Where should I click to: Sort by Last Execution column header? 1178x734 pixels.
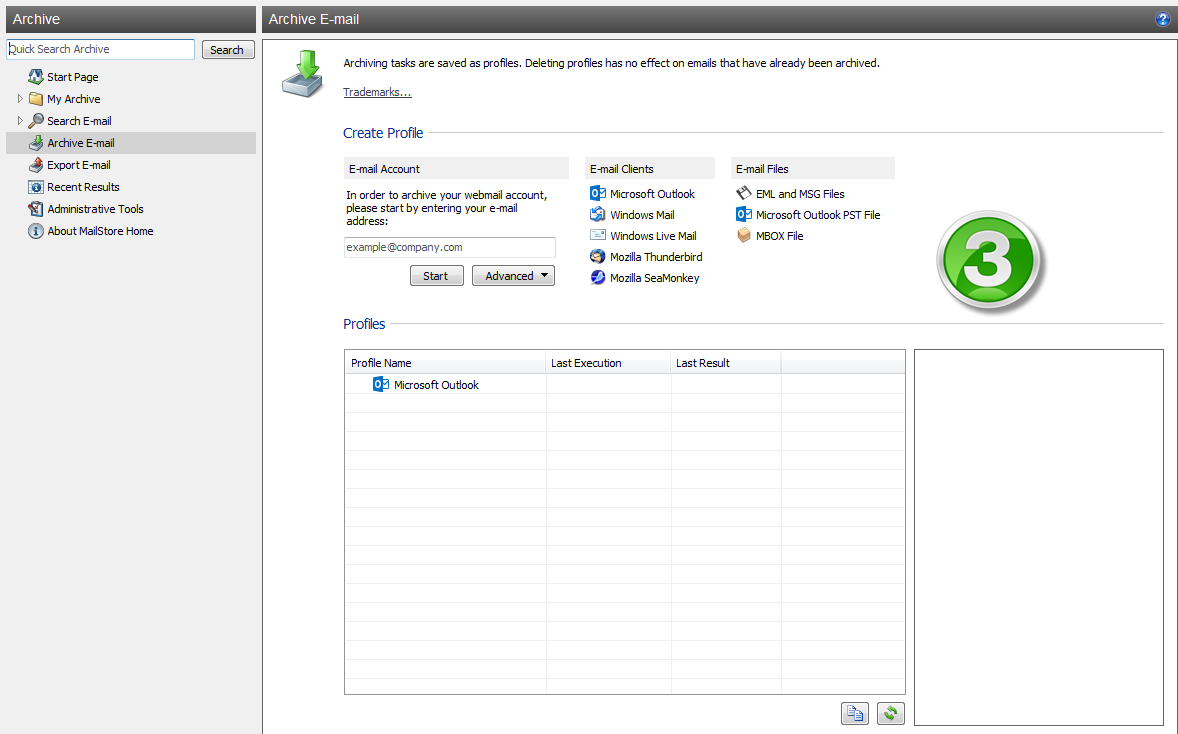[609, 363]
